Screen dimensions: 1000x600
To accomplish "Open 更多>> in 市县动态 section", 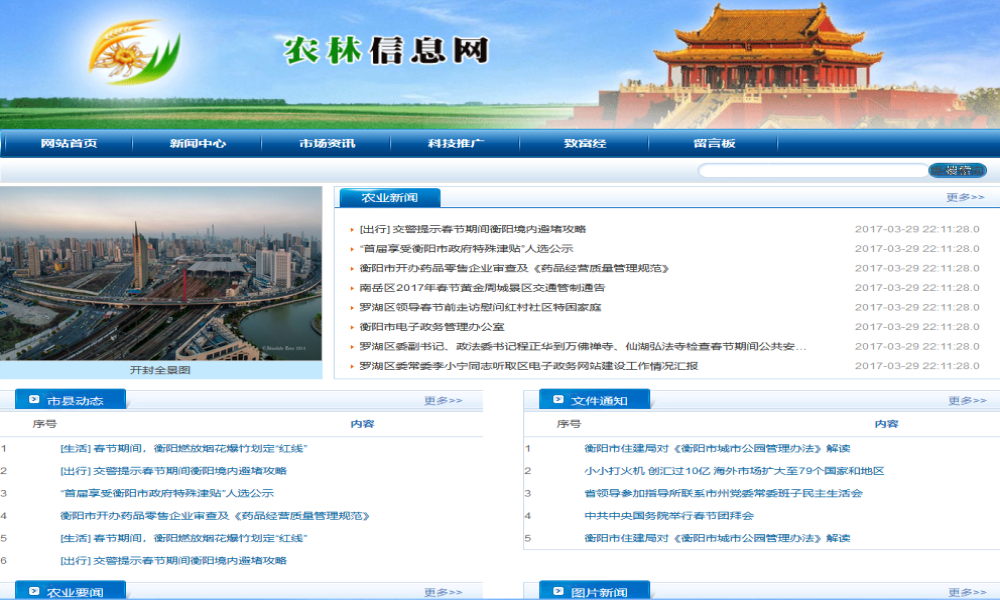I will click(443, 400).
